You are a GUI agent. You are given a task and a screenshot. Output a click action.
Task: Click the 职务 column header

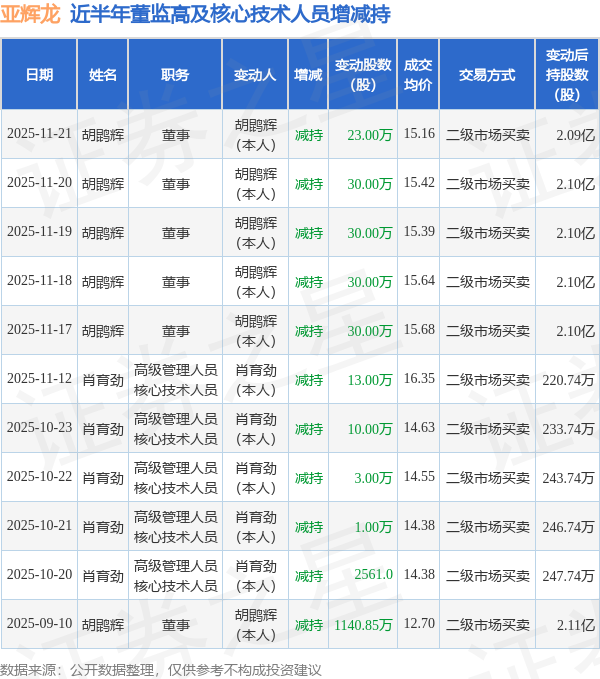coord(175,74)
